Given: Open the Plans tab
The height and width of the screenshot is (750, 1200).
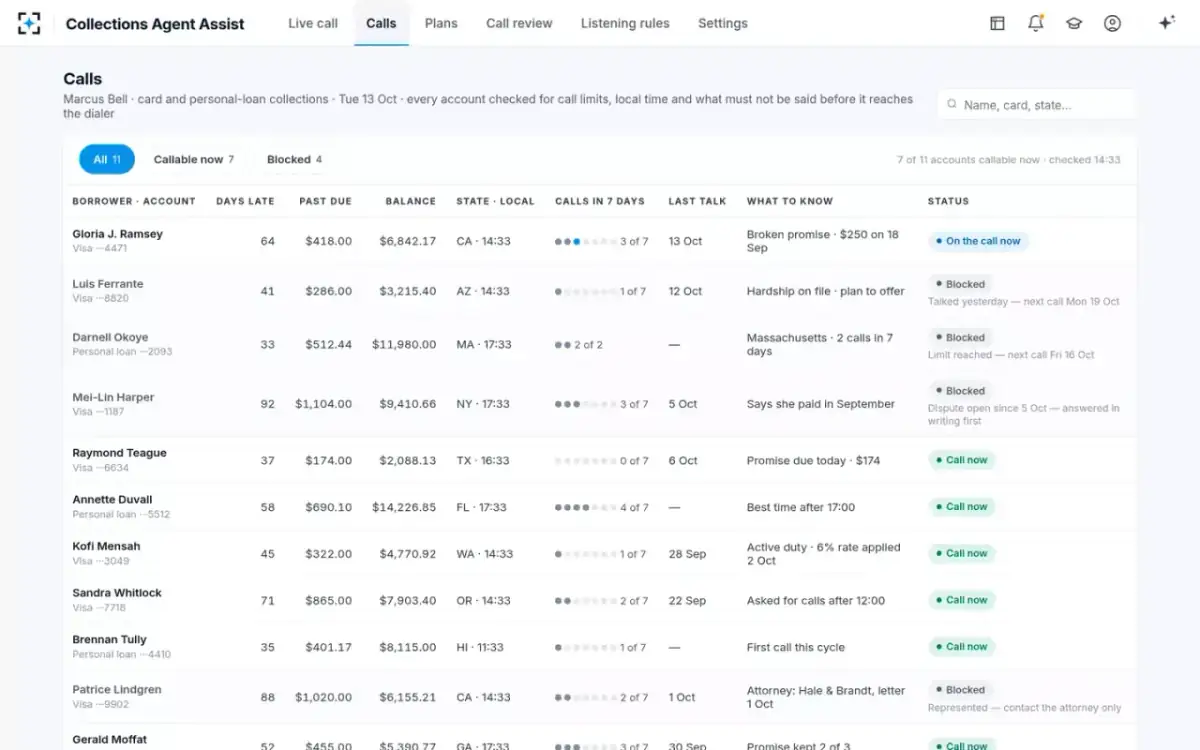Looking at the screenshot, I should click(441, 23).
